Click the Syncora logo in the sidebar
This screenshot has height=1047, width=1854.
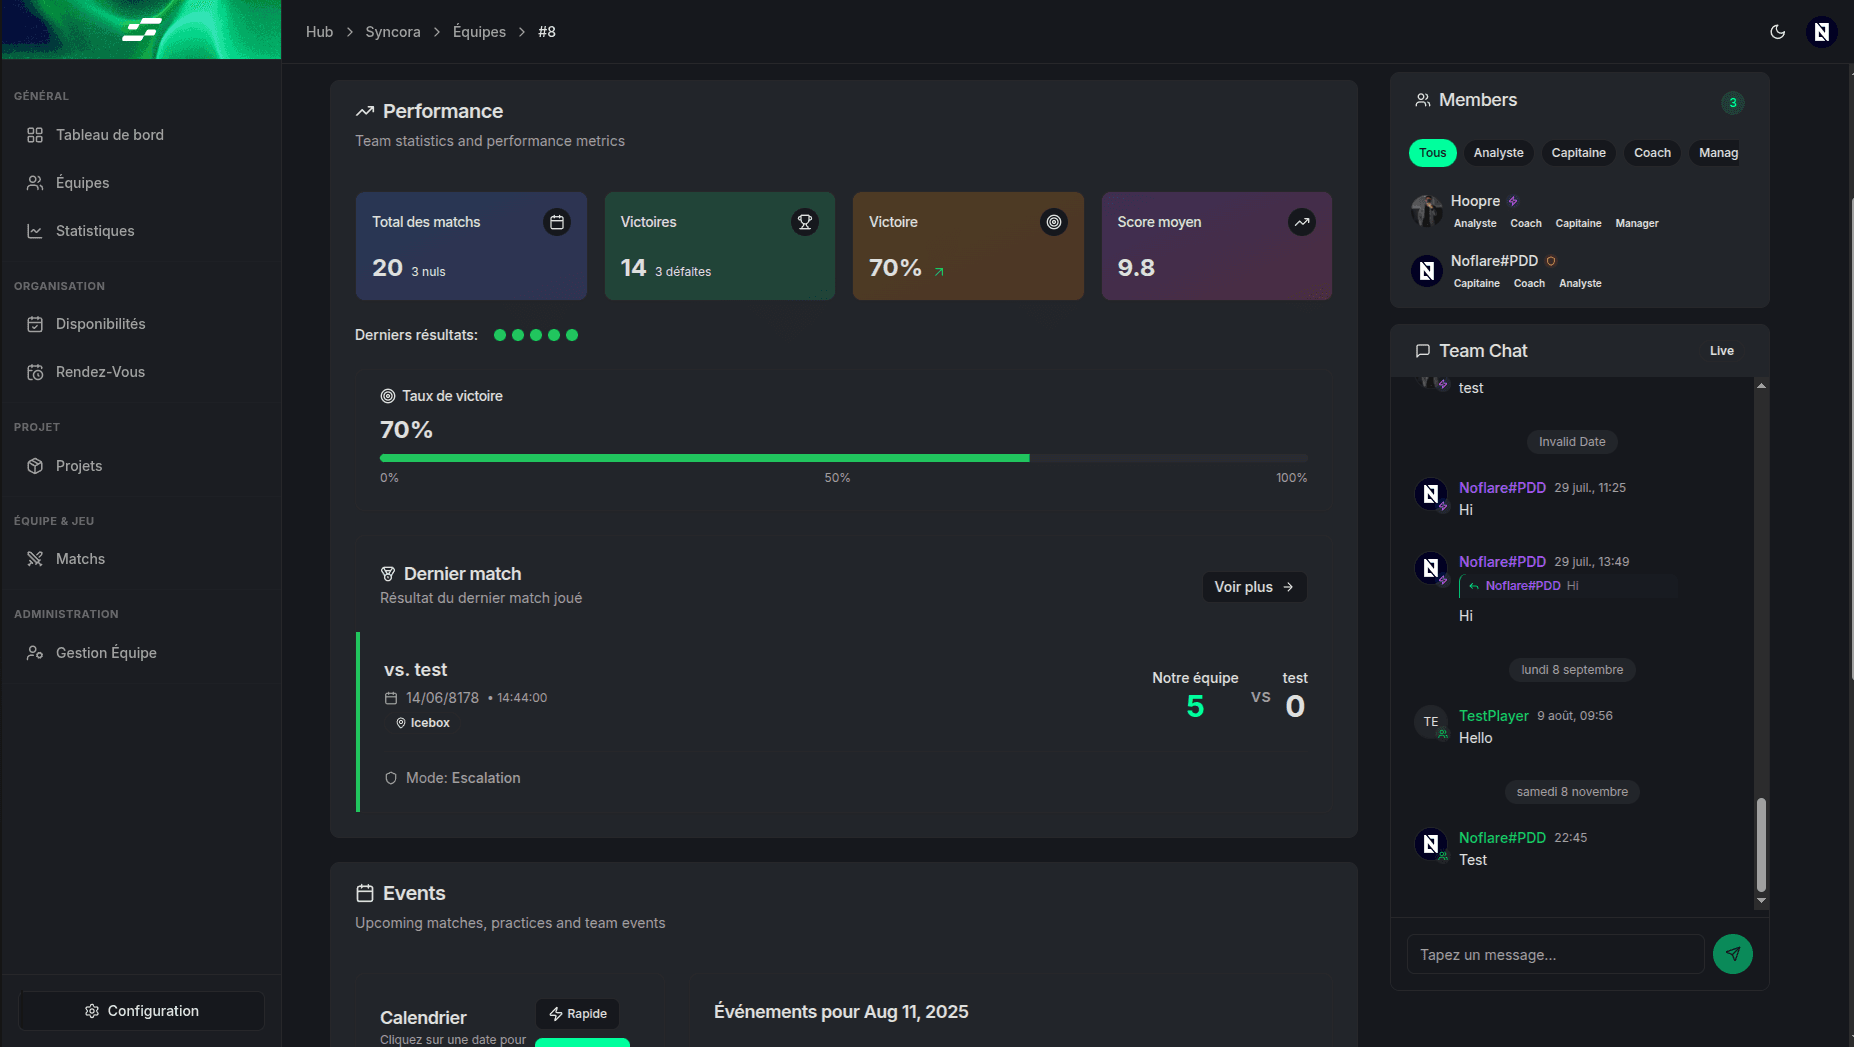(142, 30)
